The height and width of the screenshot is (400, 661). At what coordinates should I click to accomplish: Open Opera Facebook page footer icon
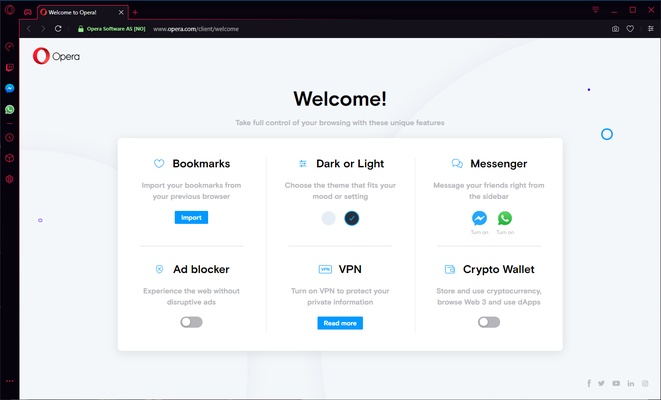point(589,383)
